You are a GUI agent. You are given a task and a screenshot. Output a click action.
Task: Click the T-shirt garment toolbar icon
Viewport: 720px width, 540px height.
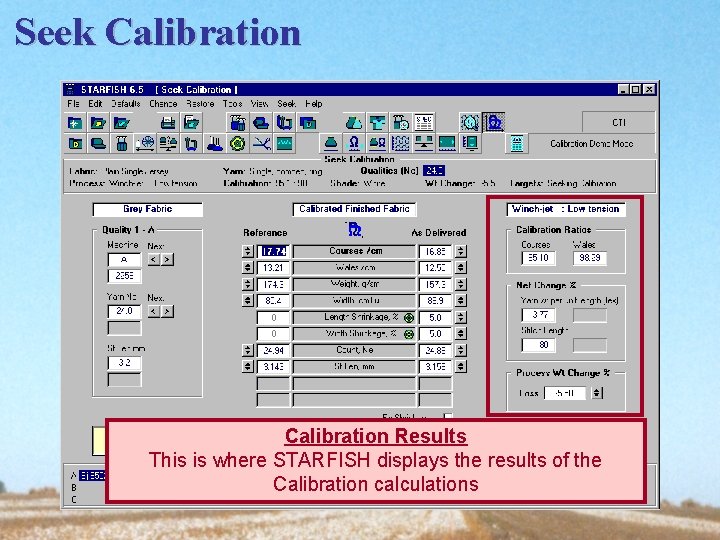(377, 123)
